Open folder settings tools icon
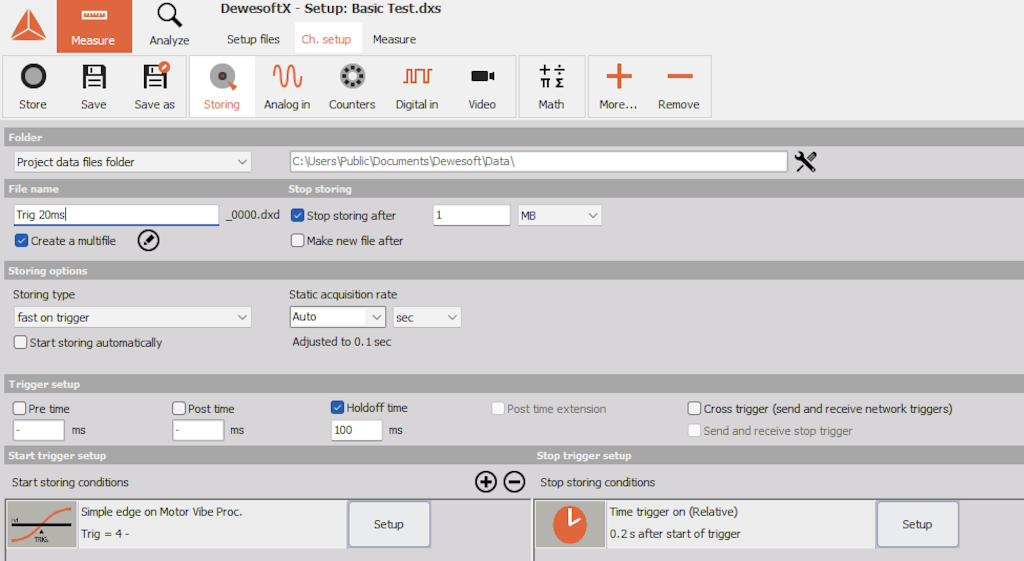The image size is (1024, 561). click(x=805, y=161)
